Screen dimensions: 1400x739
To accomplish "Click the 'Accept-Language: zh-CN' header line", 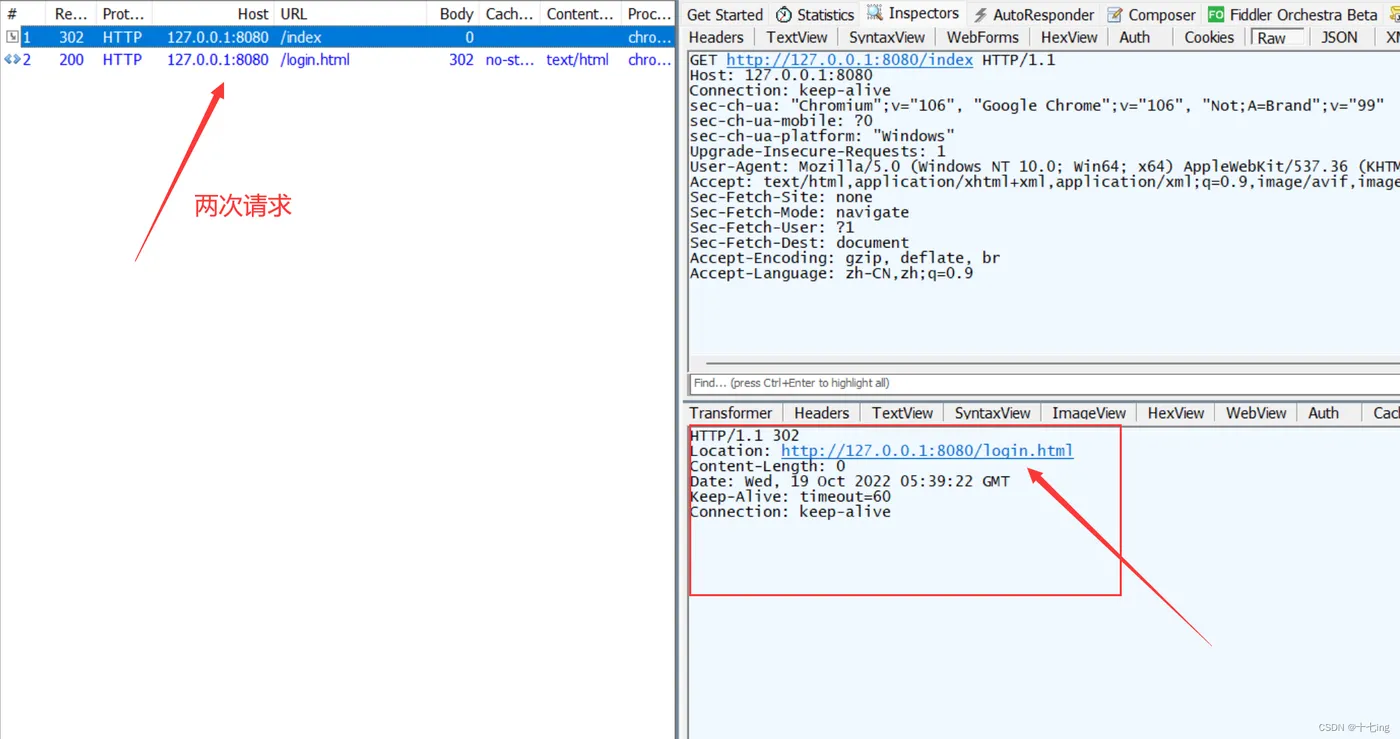I will 831,273.
